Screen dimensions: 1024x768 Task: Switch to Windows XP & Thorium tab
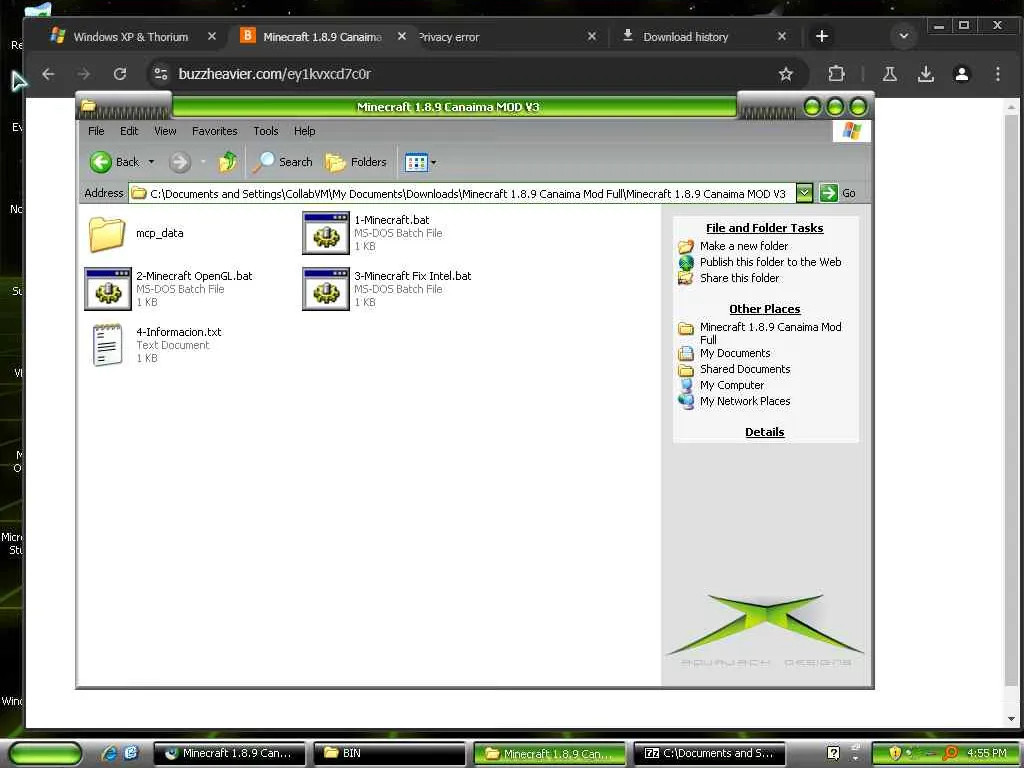tap(131, 37)
